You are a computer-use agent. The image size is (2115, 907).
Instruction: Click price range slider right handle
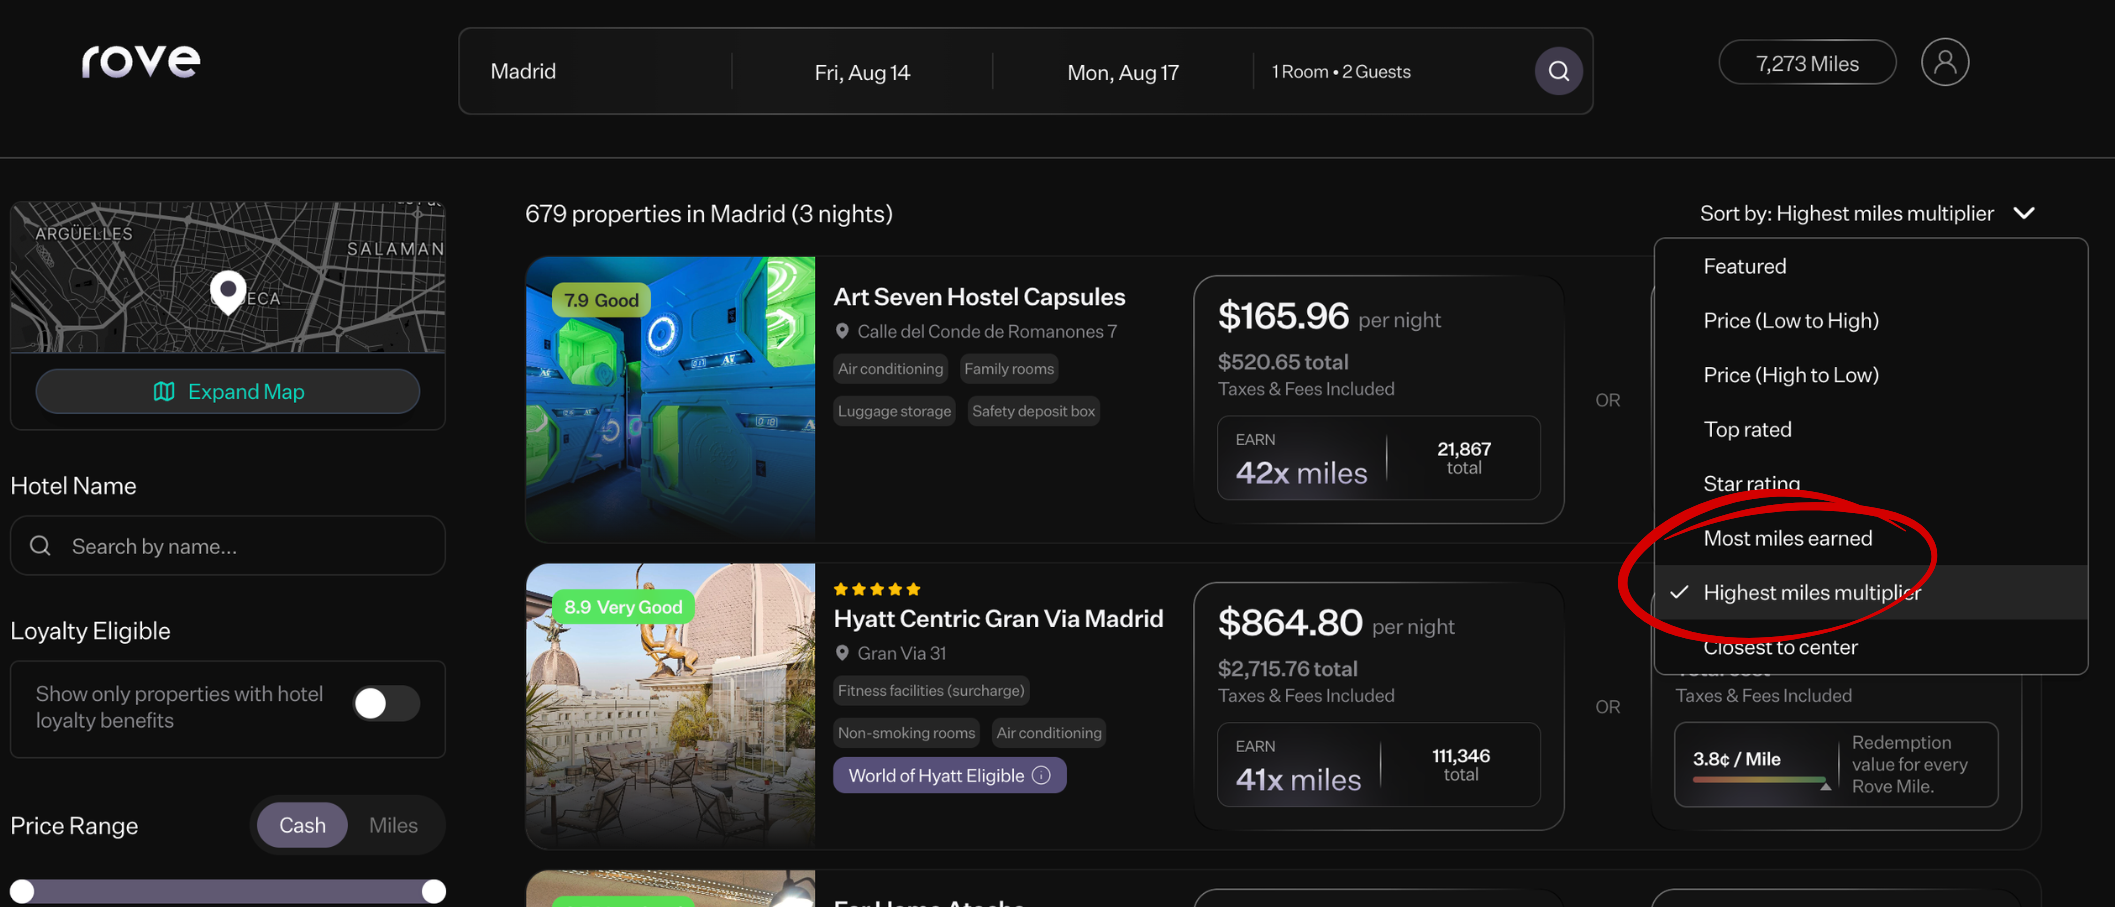[x=433, y=891]
